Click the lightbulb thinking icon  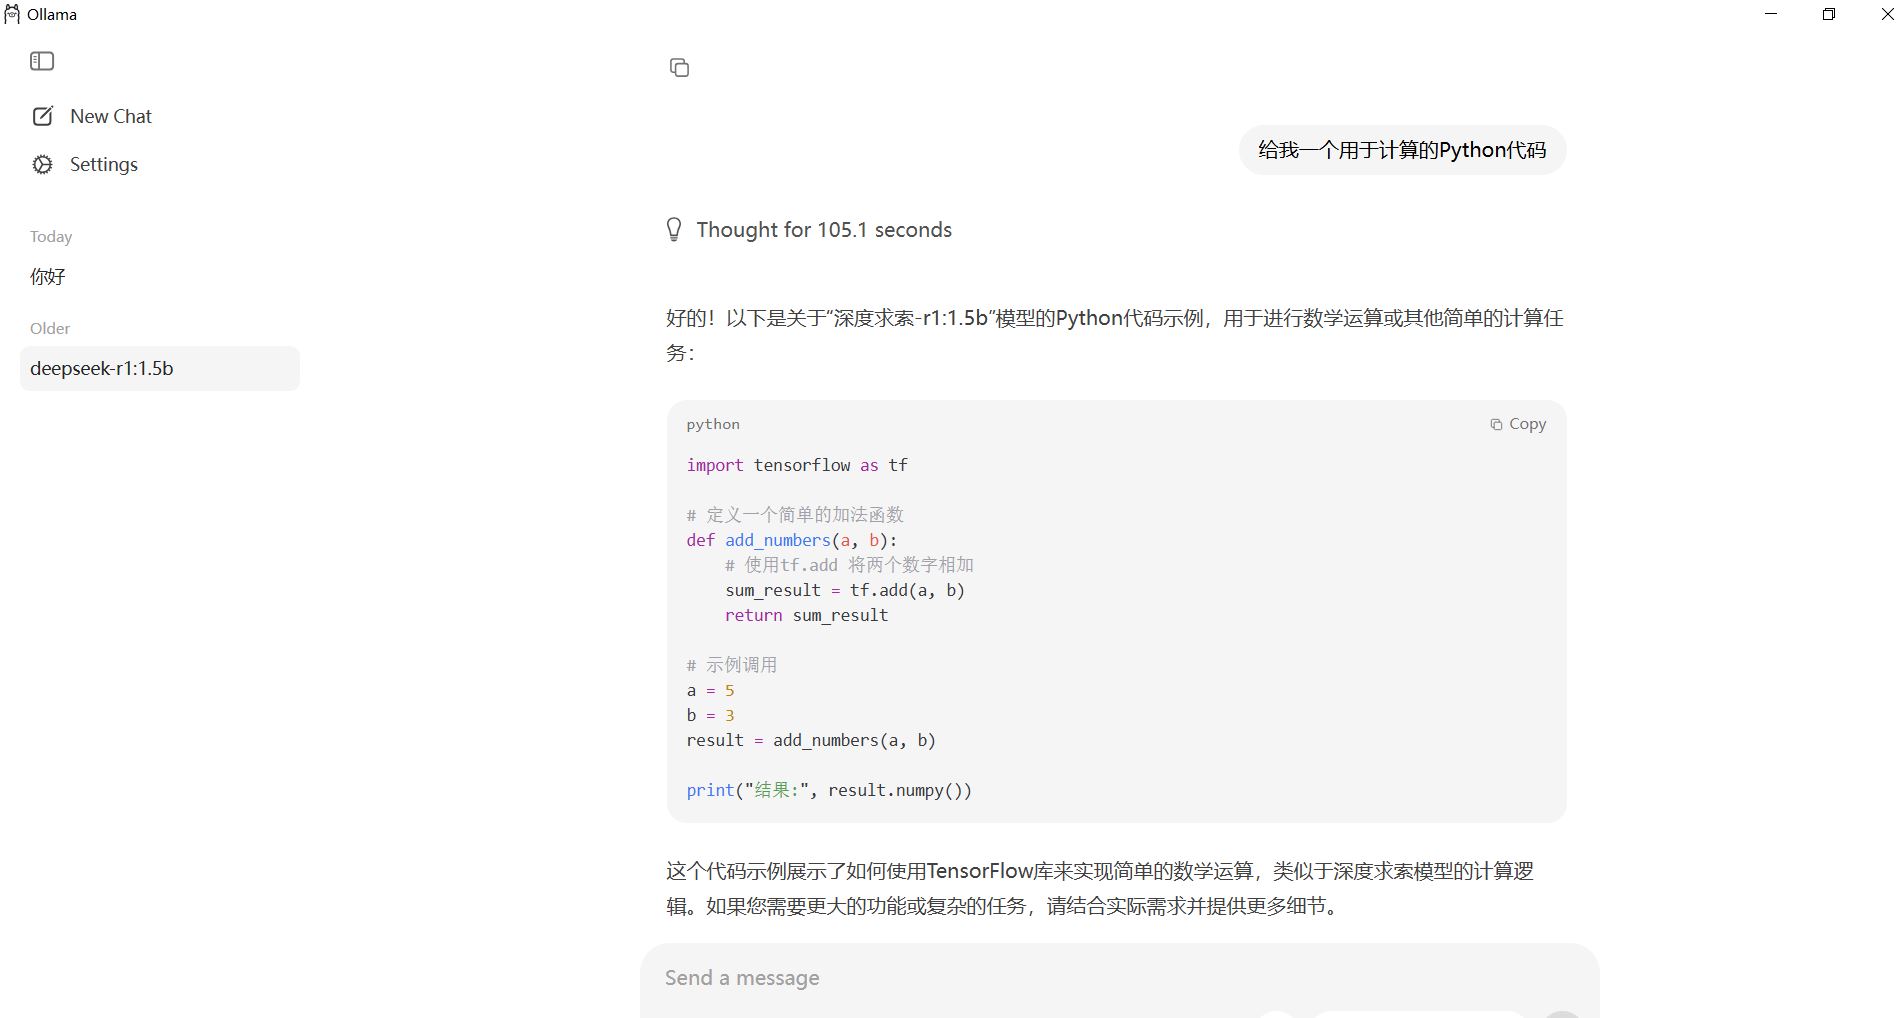[x=674, y=230]
